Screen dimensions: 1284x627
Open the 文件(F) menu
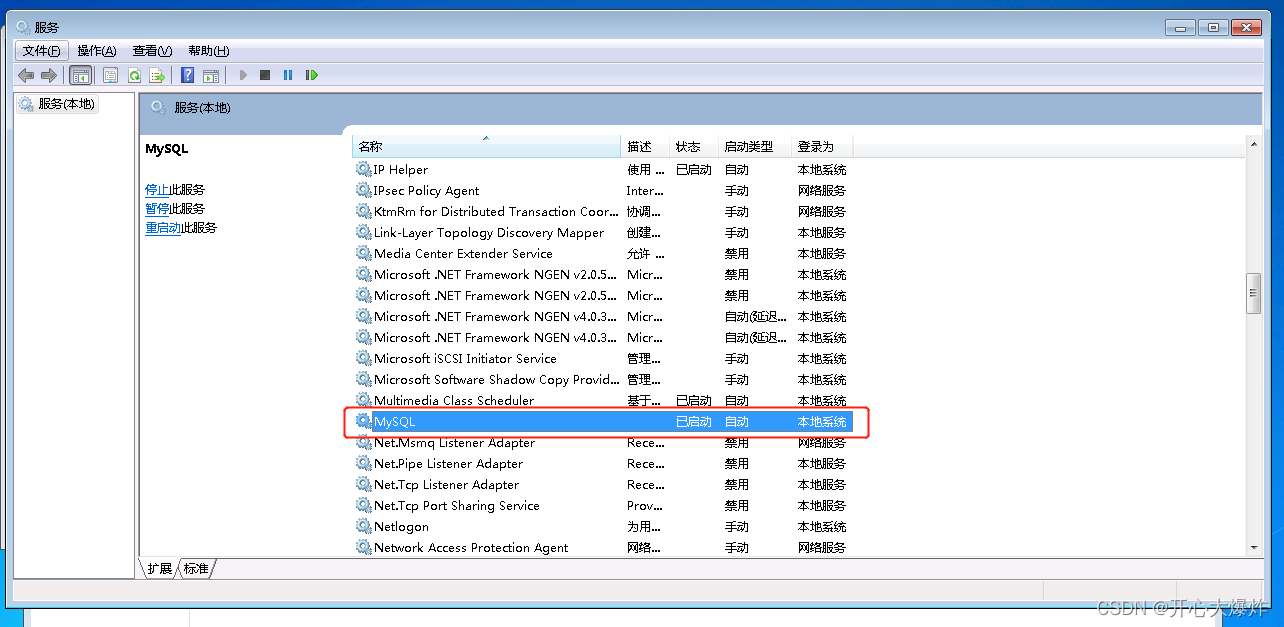point(41,51)
